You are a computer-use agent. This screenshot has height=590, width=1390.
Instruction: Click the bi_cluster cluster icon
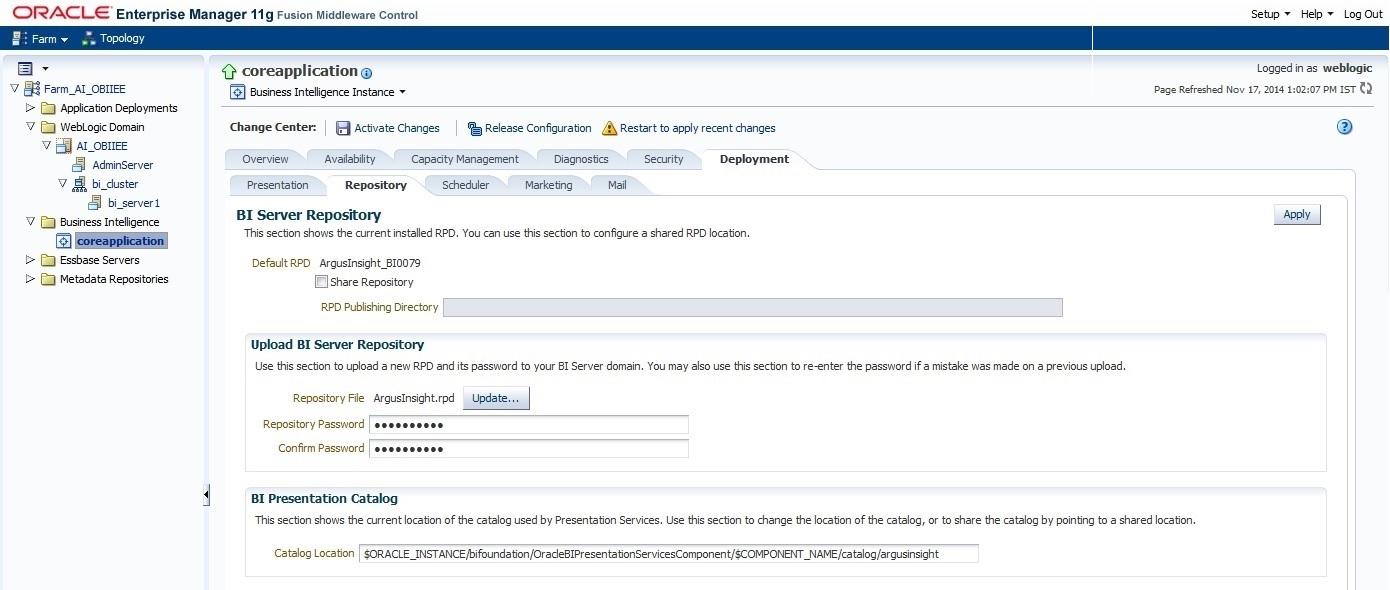(80, 184)
